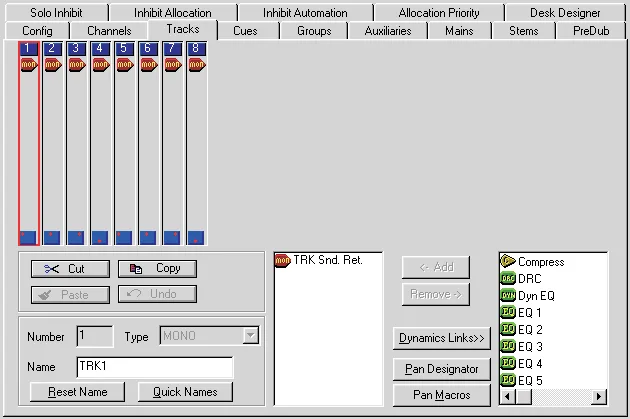Select the Dyn EQ module icon
Viewport: 630px width, 419px height.
point(508,295)
